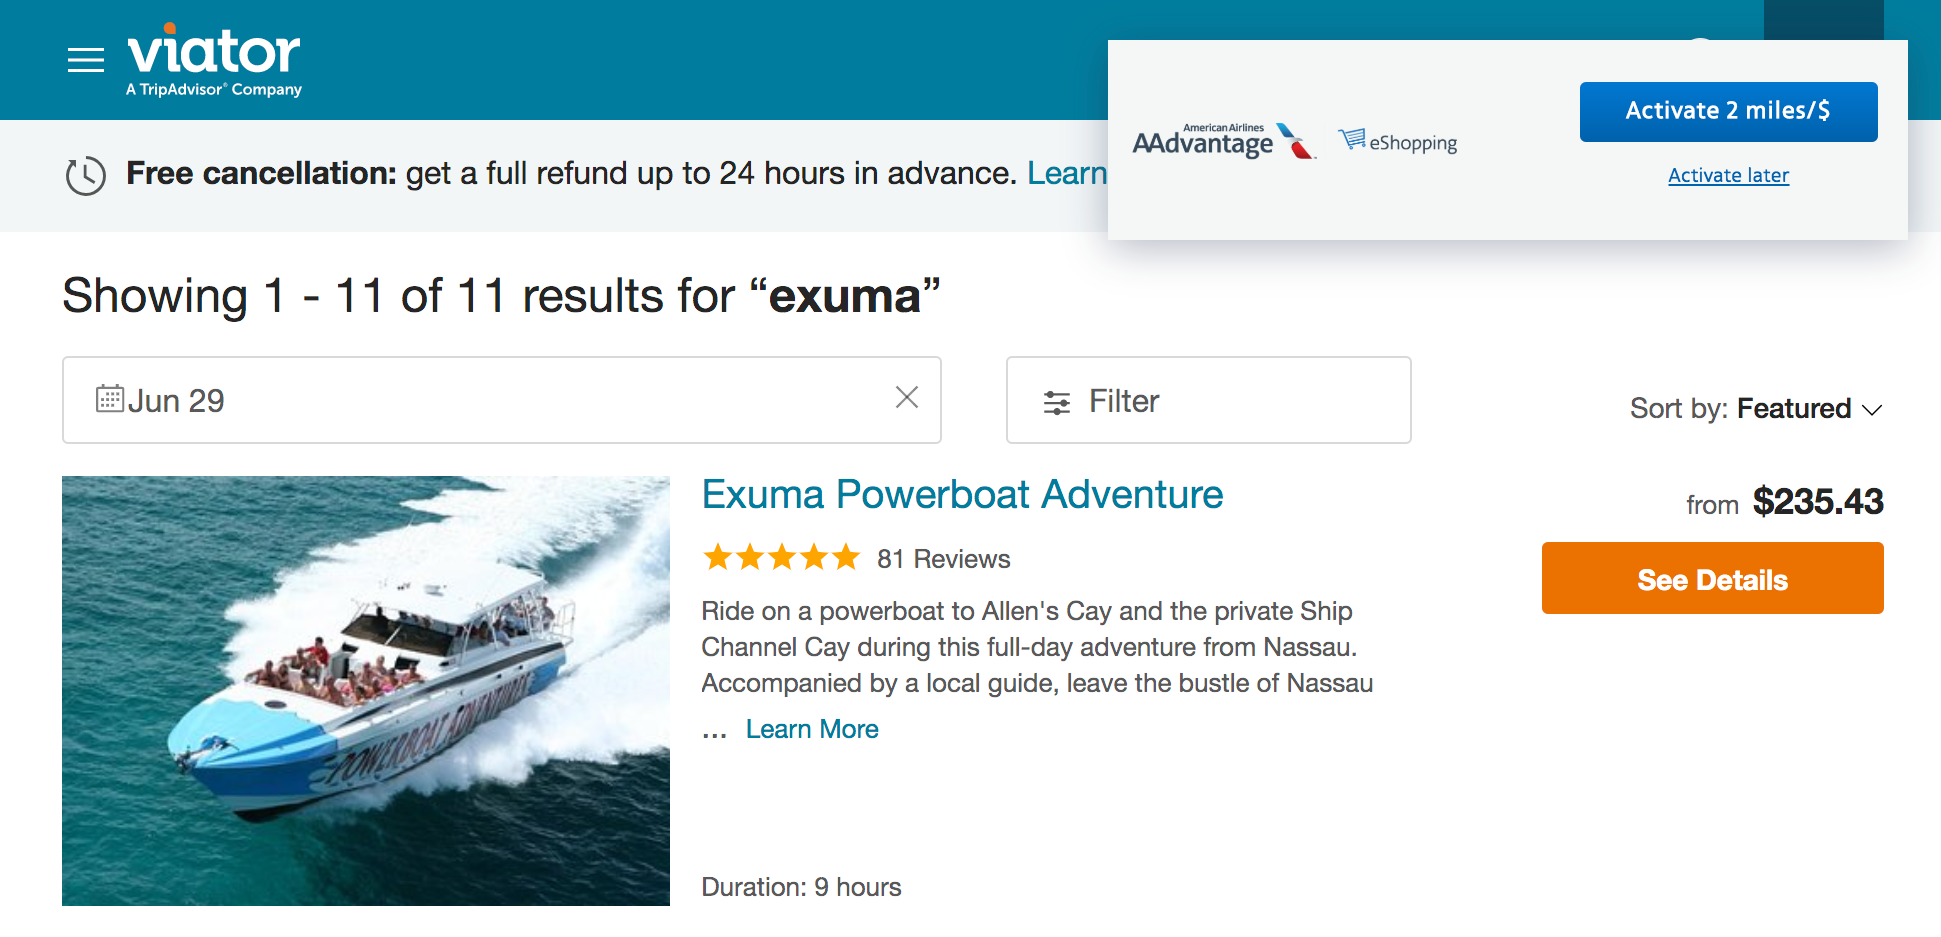Follow the Learn link in cancellation banner
The height and width of the screenshot is (937, 1941).
point(1066,174)
